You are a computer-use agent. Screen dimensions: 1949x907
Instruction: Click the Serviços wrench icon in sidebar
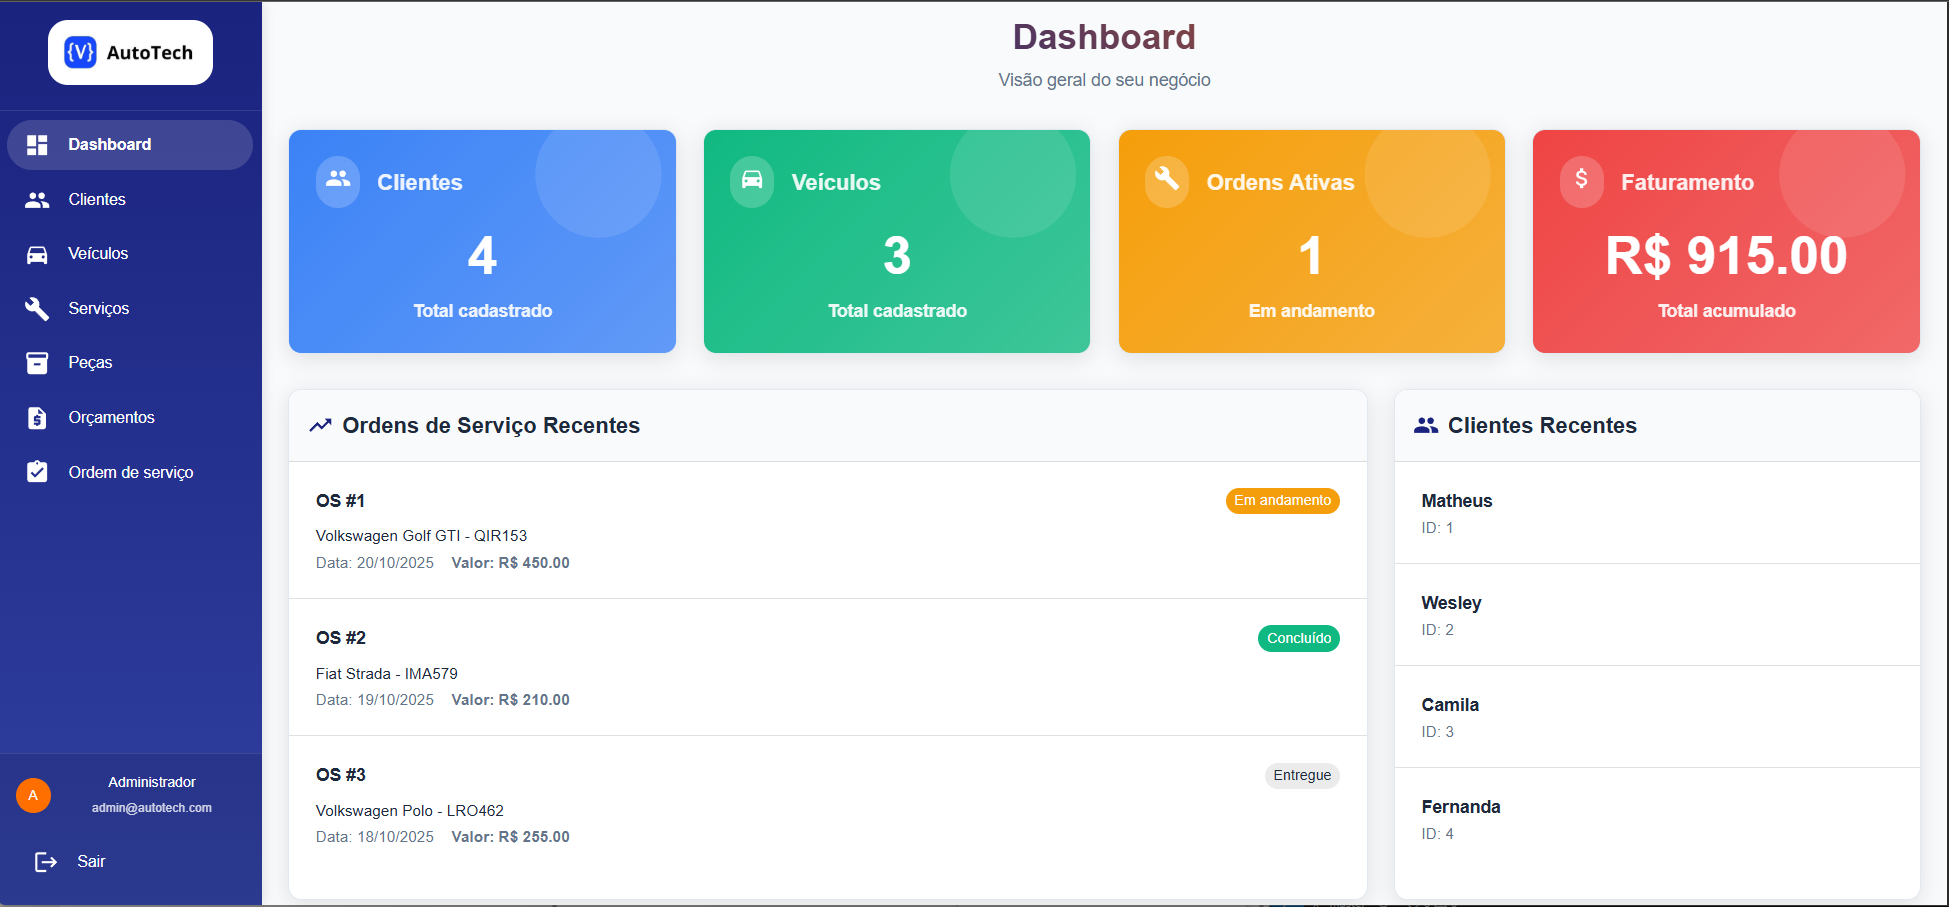tap(37, 309)
